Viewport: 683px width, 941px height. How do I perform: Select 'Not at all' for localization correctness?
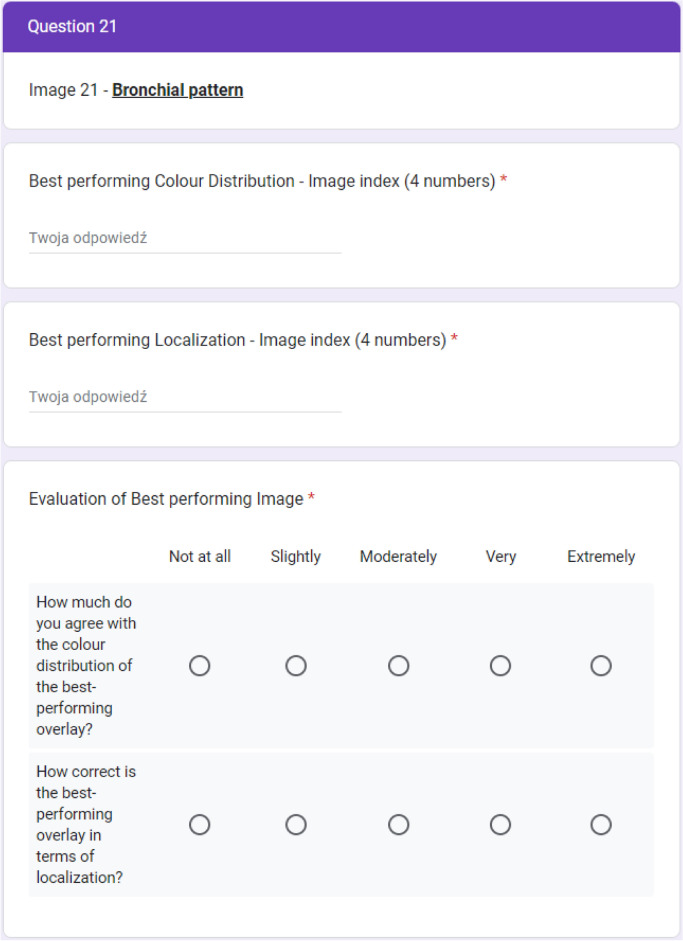(x=199, y=825)
